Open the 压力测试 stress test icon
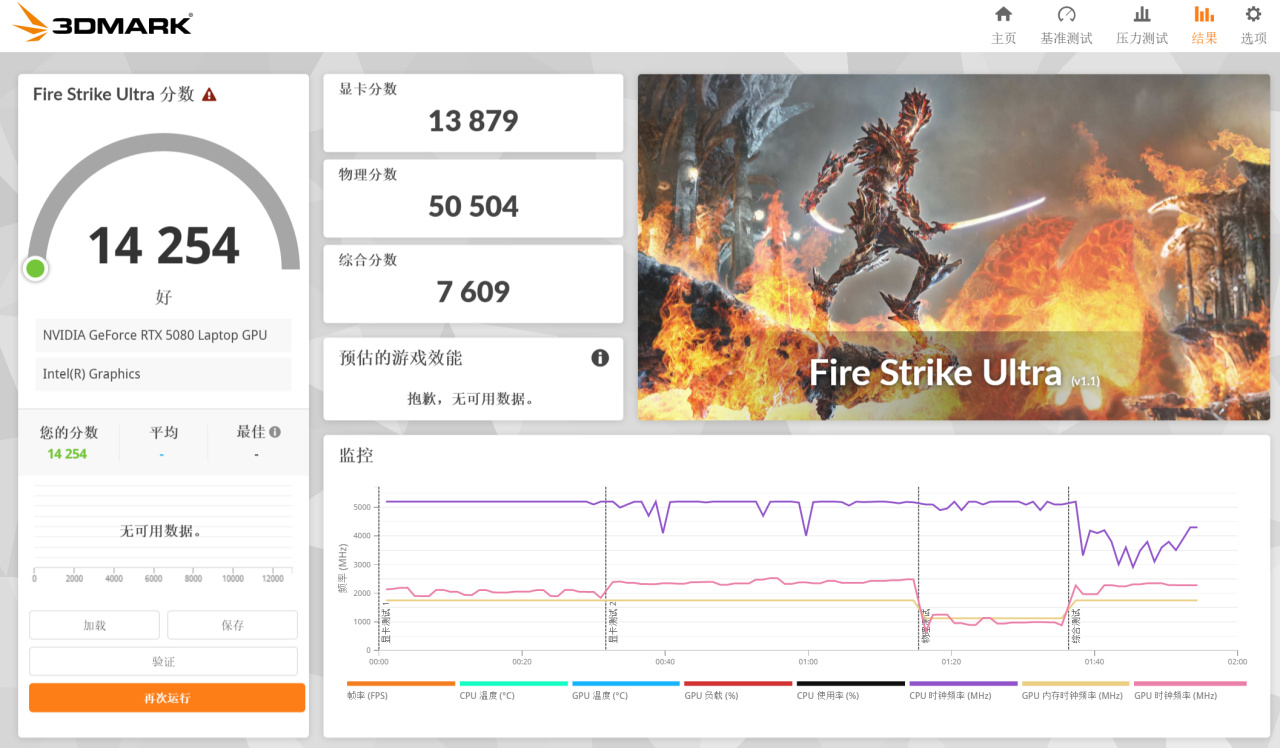This screenshot has width=1280, height=748. (x=1141, y=24)
